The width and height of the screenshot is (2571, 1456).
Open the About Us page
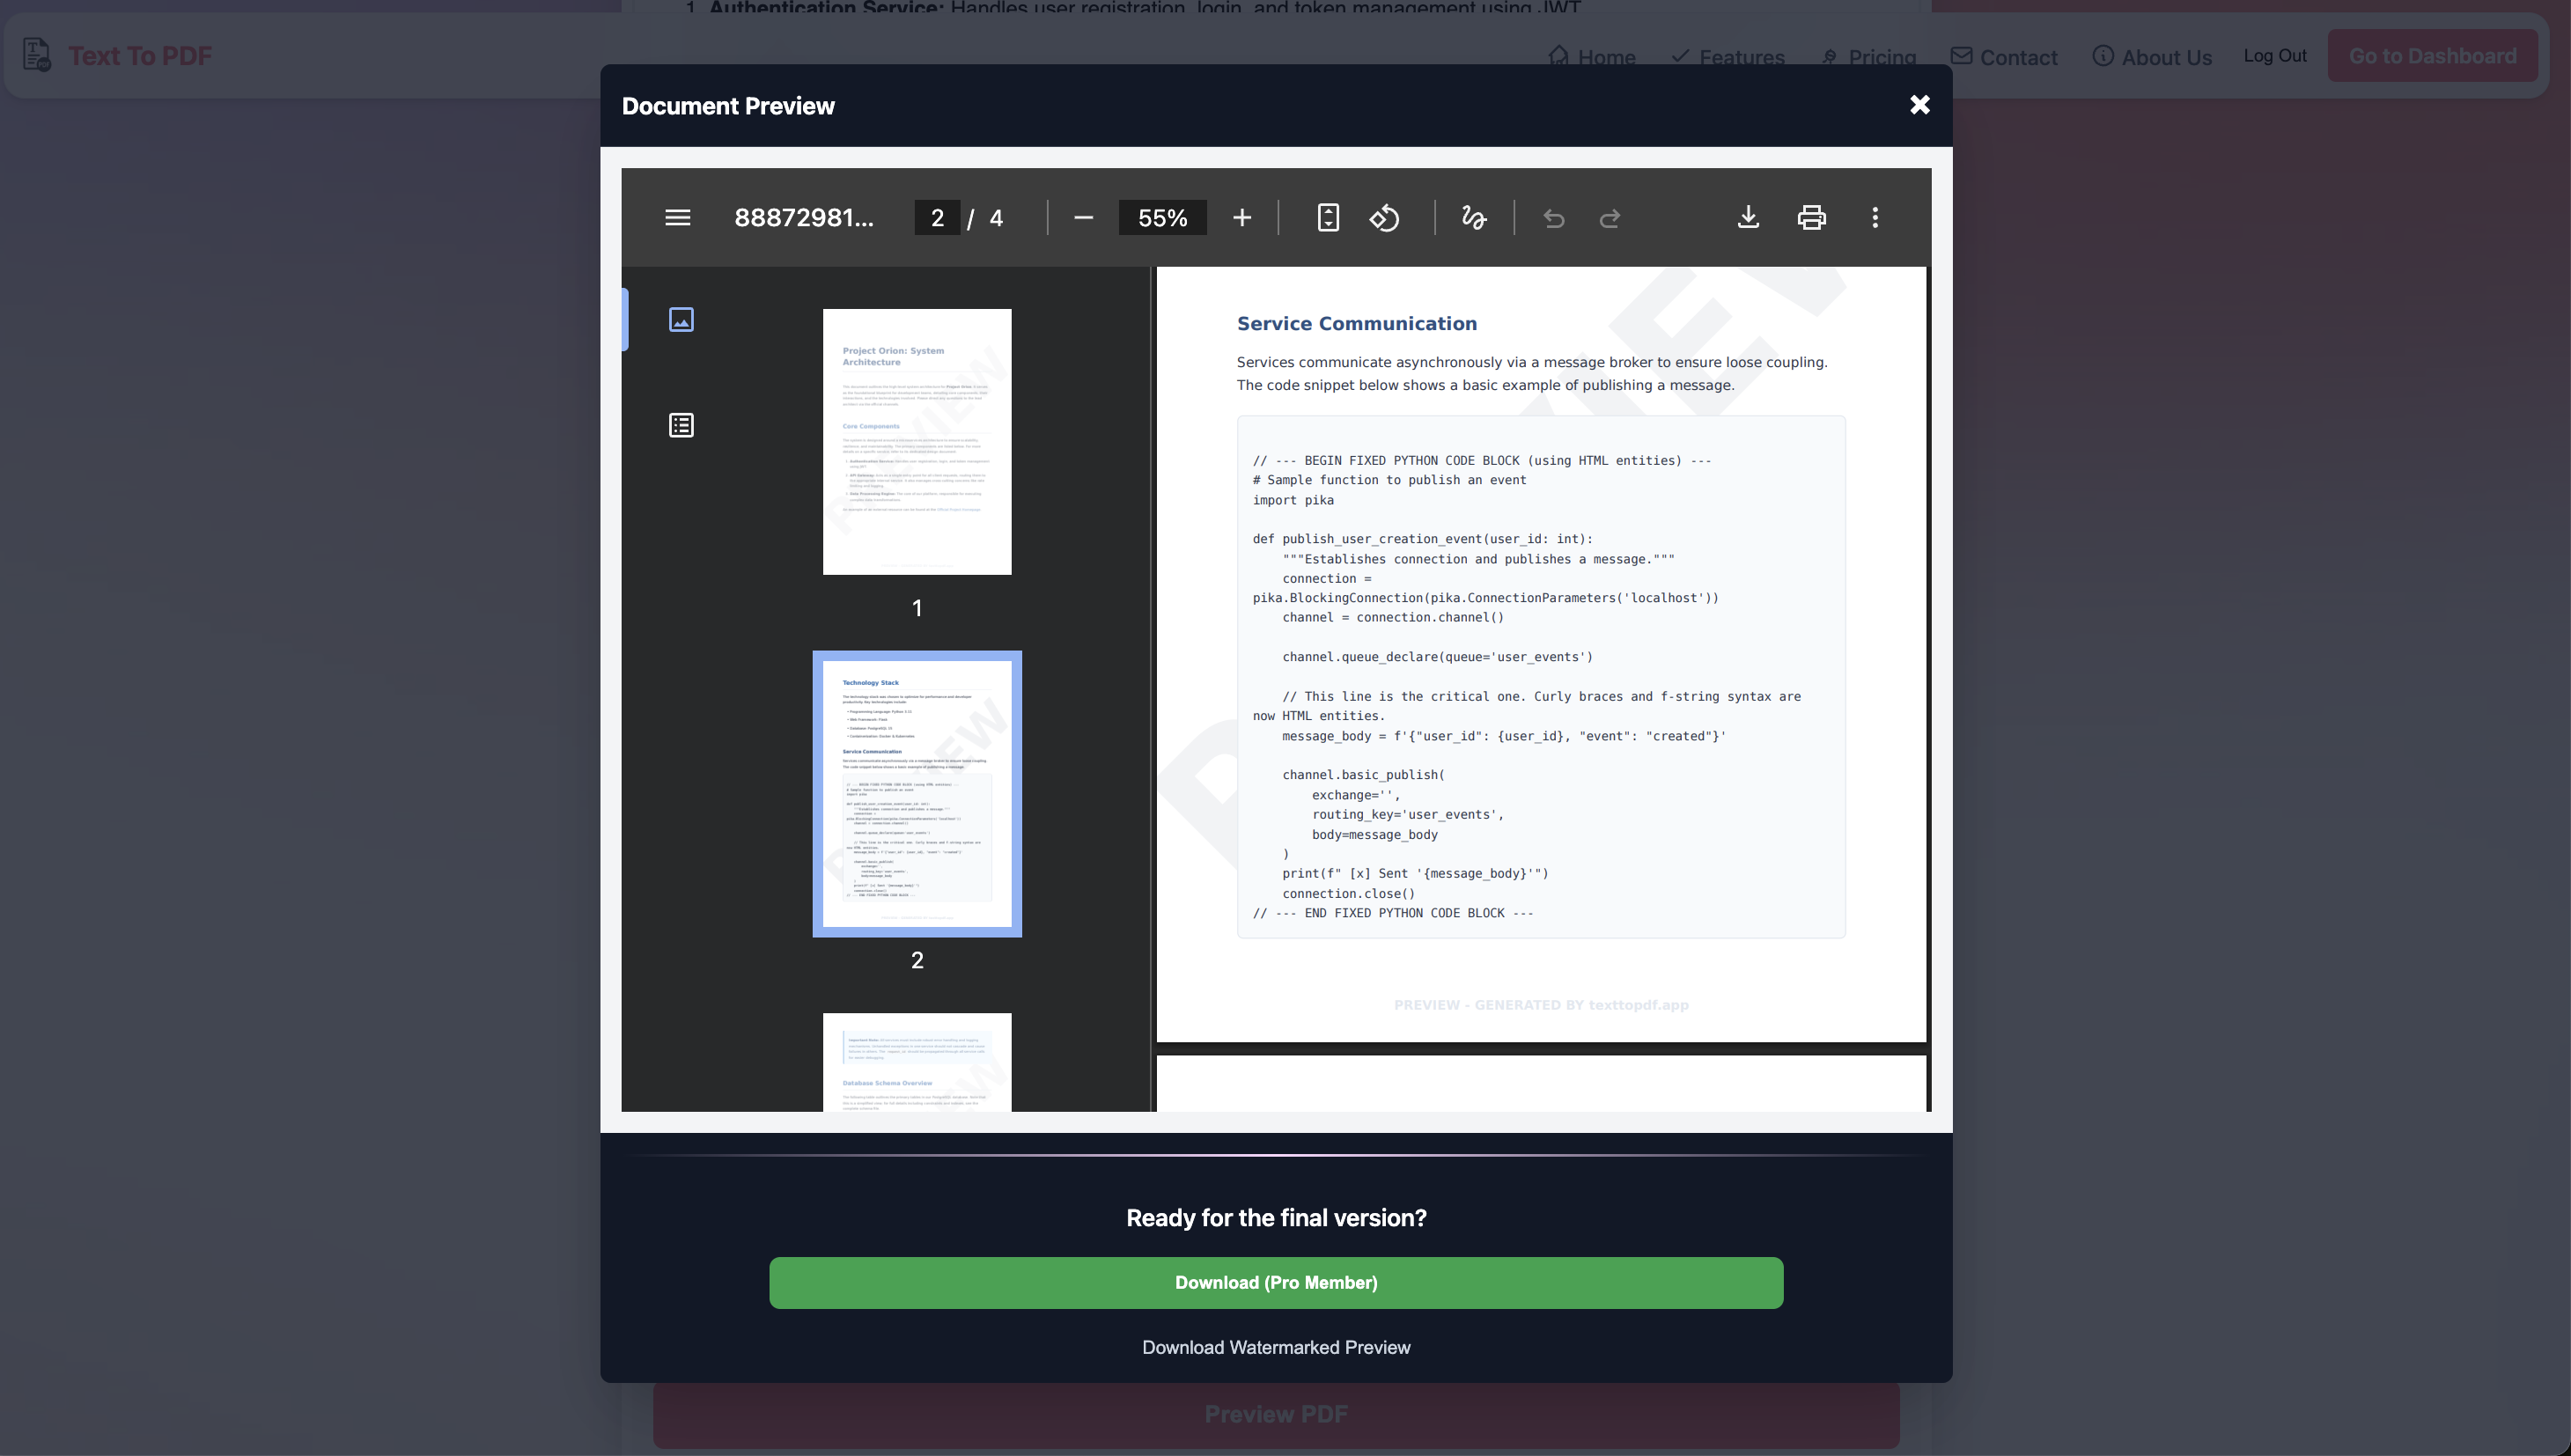pyautogui.click(x=2152, y=57)
